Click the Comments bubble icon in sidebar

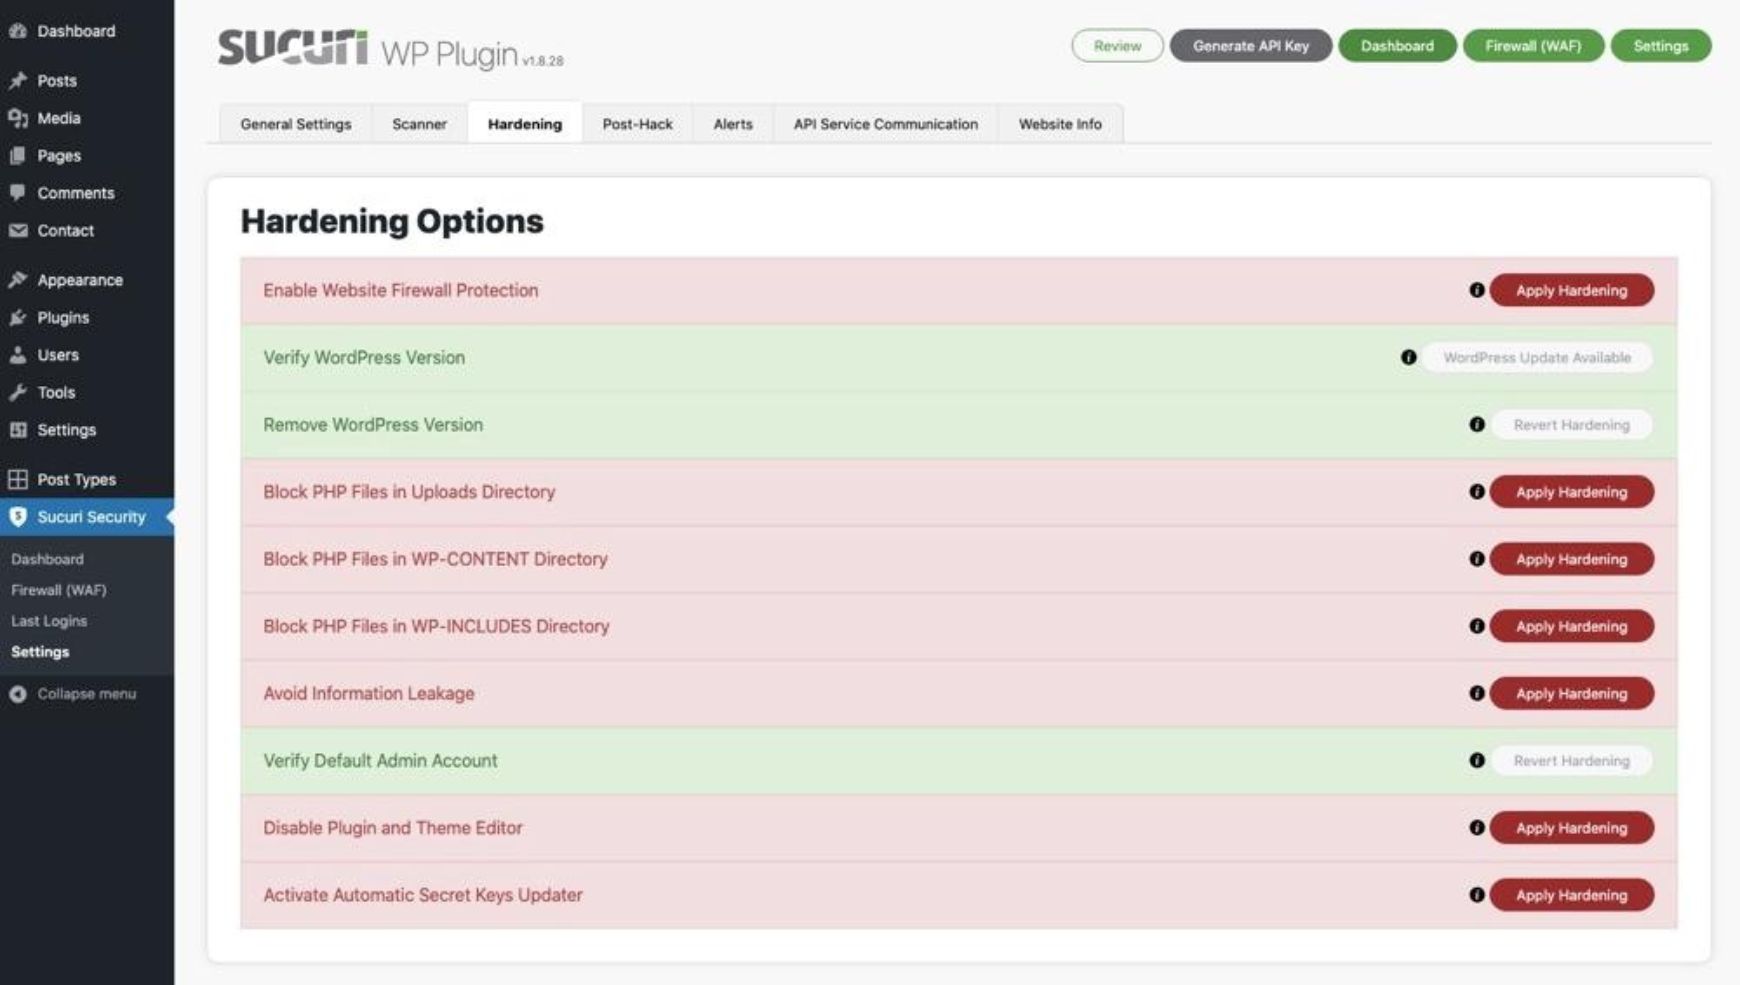click(18, 193)
